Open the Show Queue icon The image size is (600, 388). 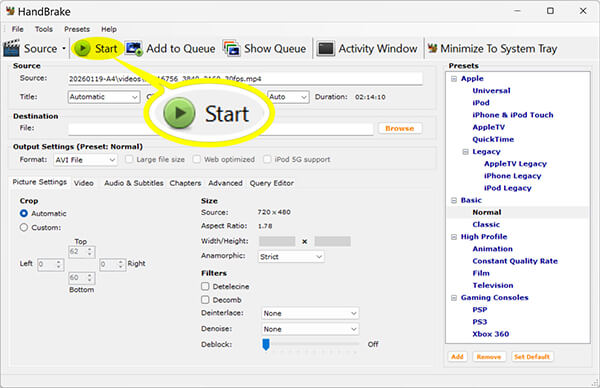coord(232,49)
